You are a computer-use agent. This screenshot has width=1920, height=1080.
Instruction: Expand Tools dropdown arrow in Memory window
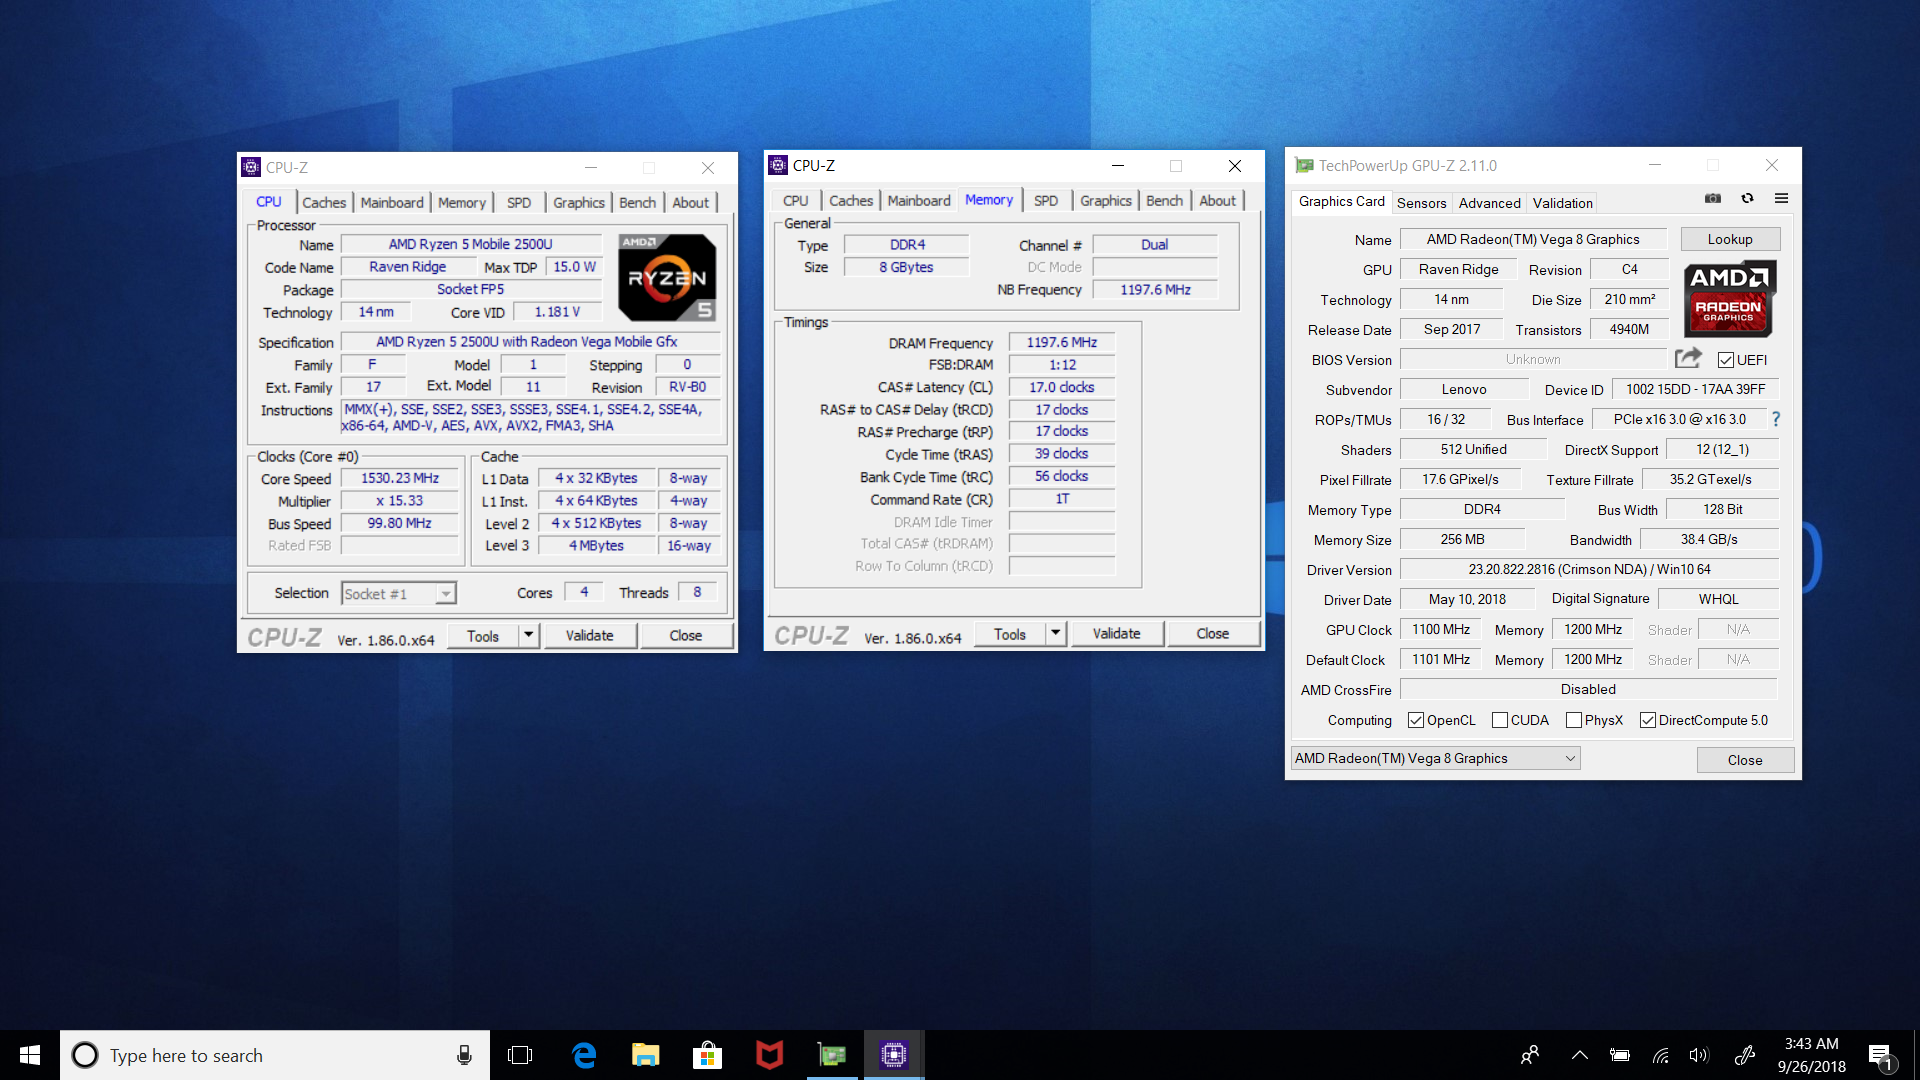coord(1055,633)
